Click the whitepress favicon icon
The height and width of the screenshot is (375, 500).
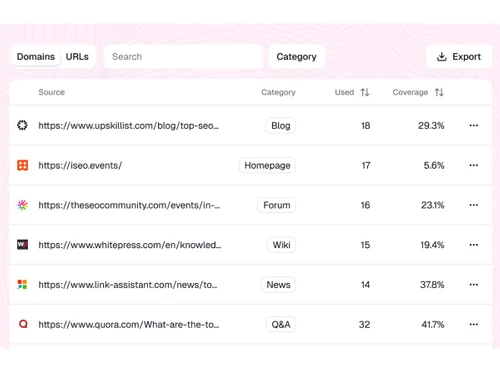22,245
